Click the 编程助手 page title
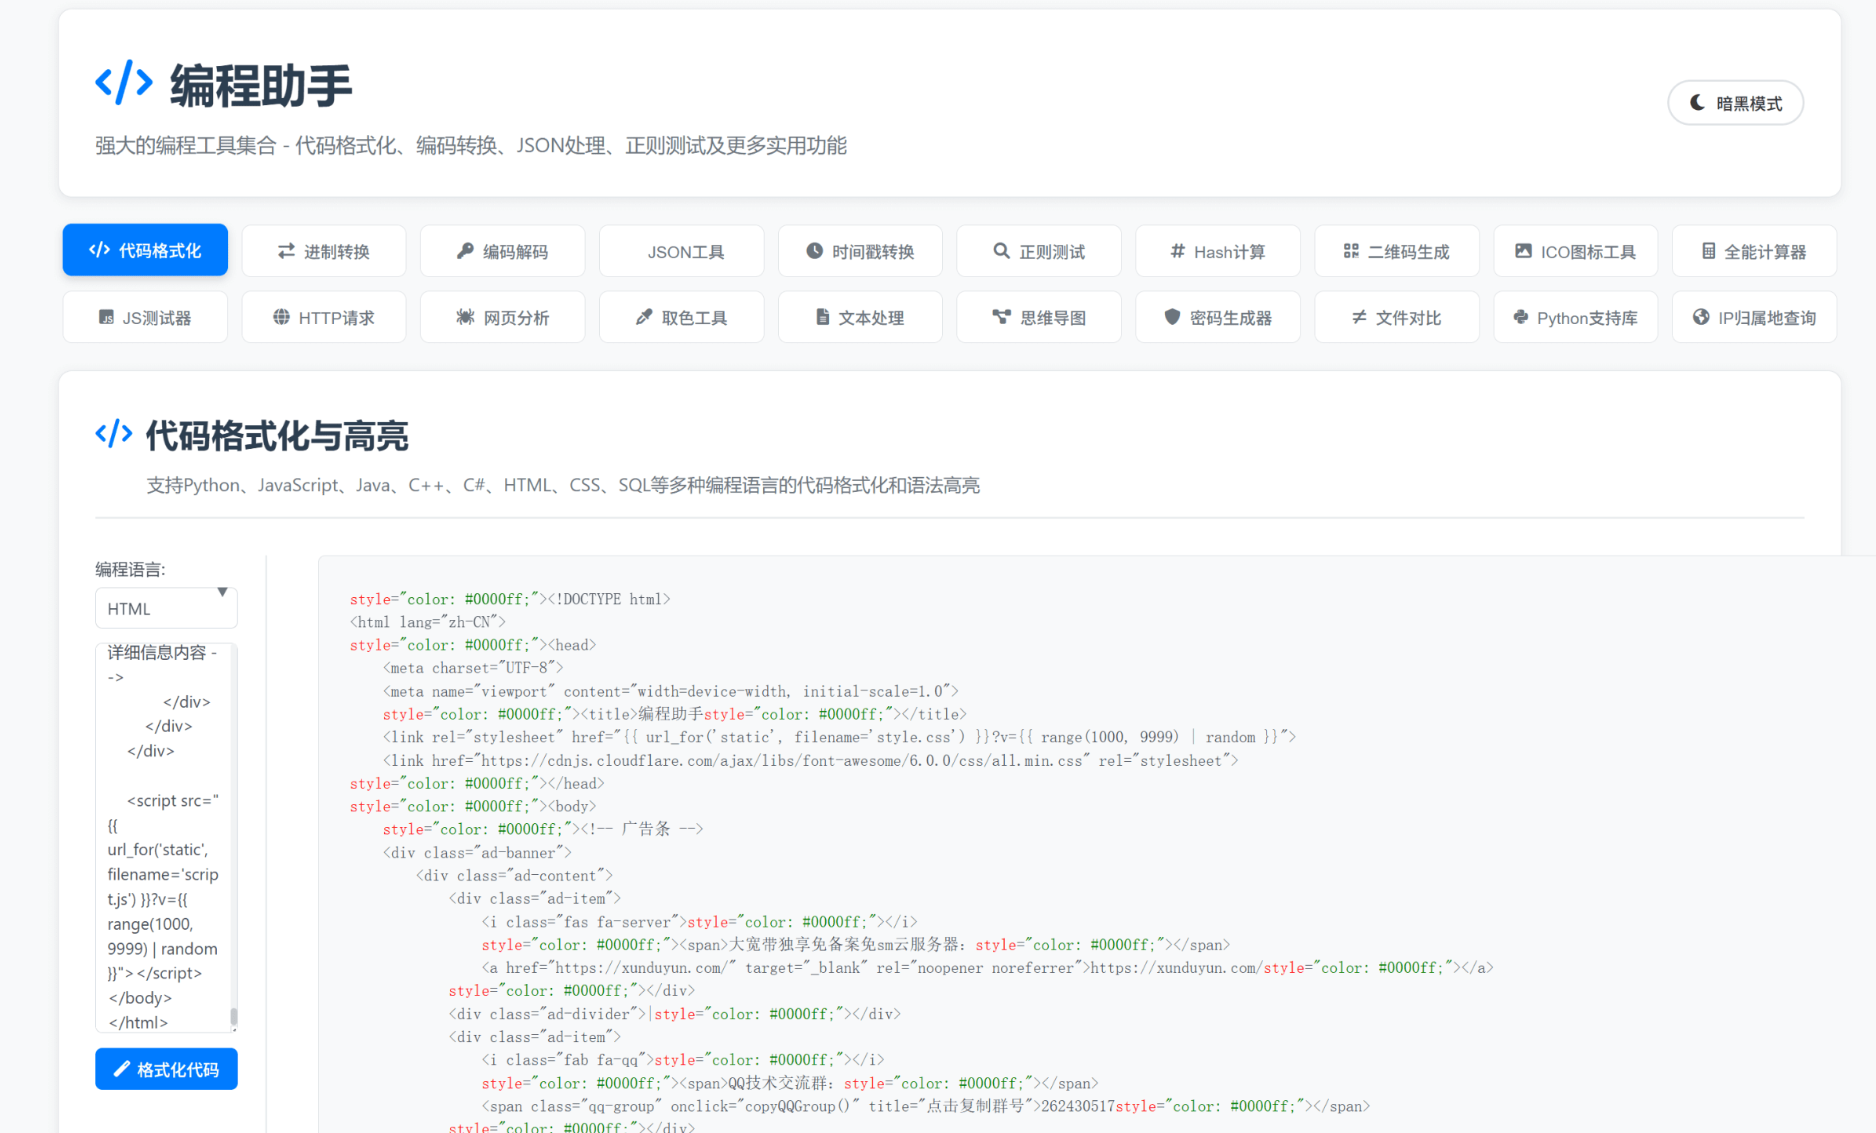The image size is (1876, 1133). (261, 85)
